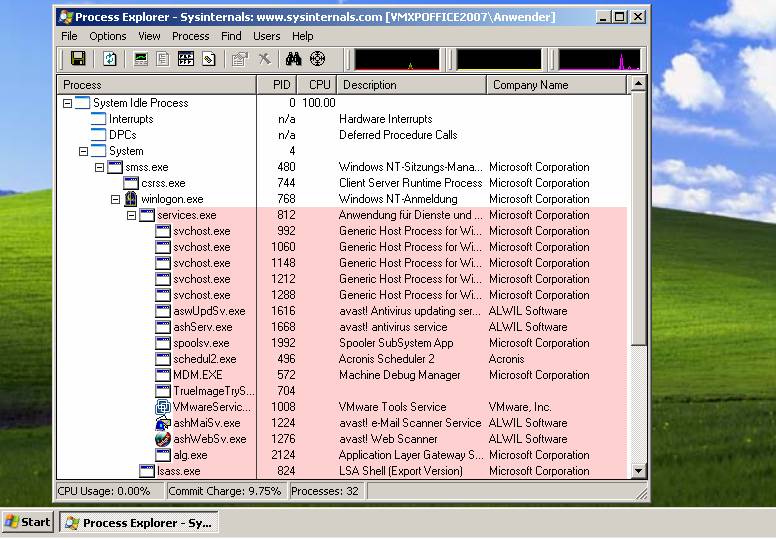Collapse the smss.exe tree node

point(99,167)
